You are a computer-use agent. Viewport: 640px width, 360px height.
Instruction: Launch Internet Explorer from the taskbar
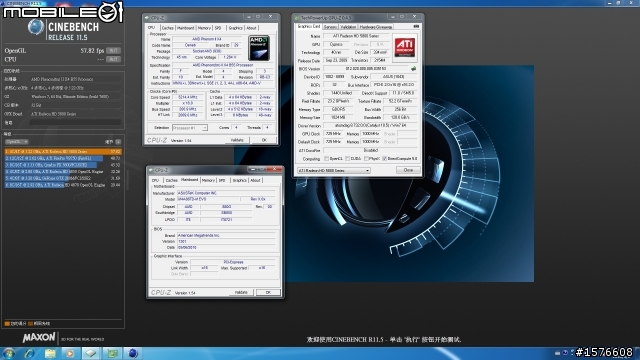[29, 353]
